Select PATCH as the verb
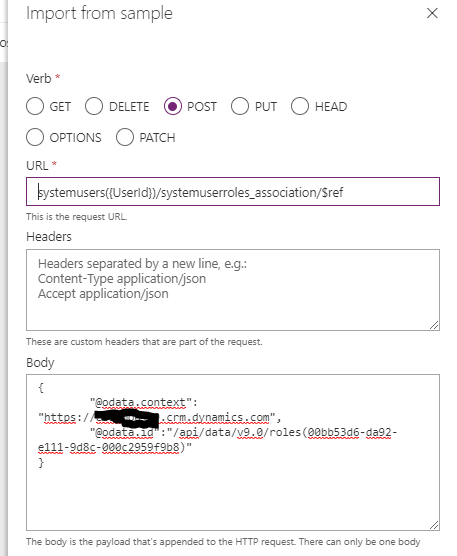Image resolution: width=457 pixels, height=556 pixels. 125,137
